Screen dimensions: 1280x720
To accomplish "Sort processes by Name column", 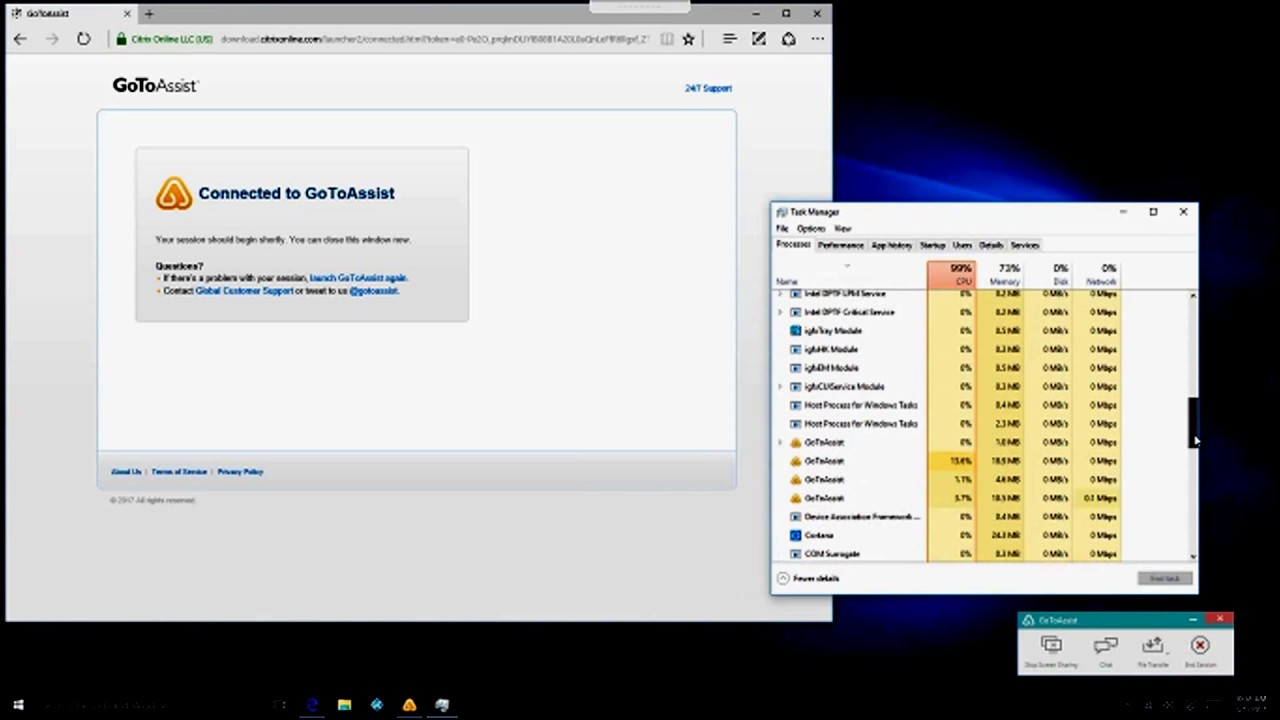I will tap(850, 275).
